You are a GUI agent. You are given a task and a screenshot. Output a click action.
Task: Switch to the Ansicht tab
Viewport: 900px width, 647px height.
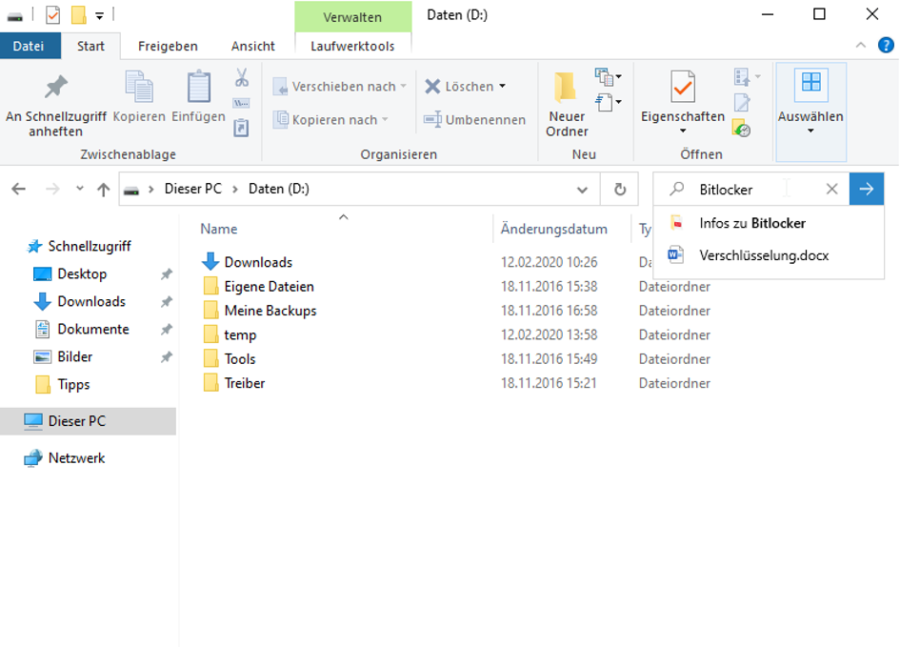point(253,45)
